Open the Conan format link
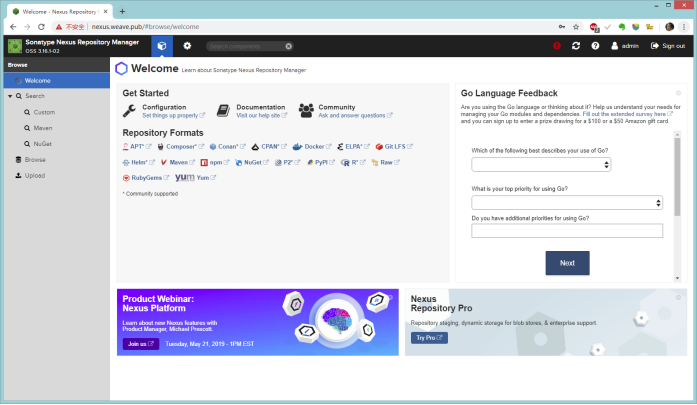This screenshot has width=697, height=405. (227, 146)
